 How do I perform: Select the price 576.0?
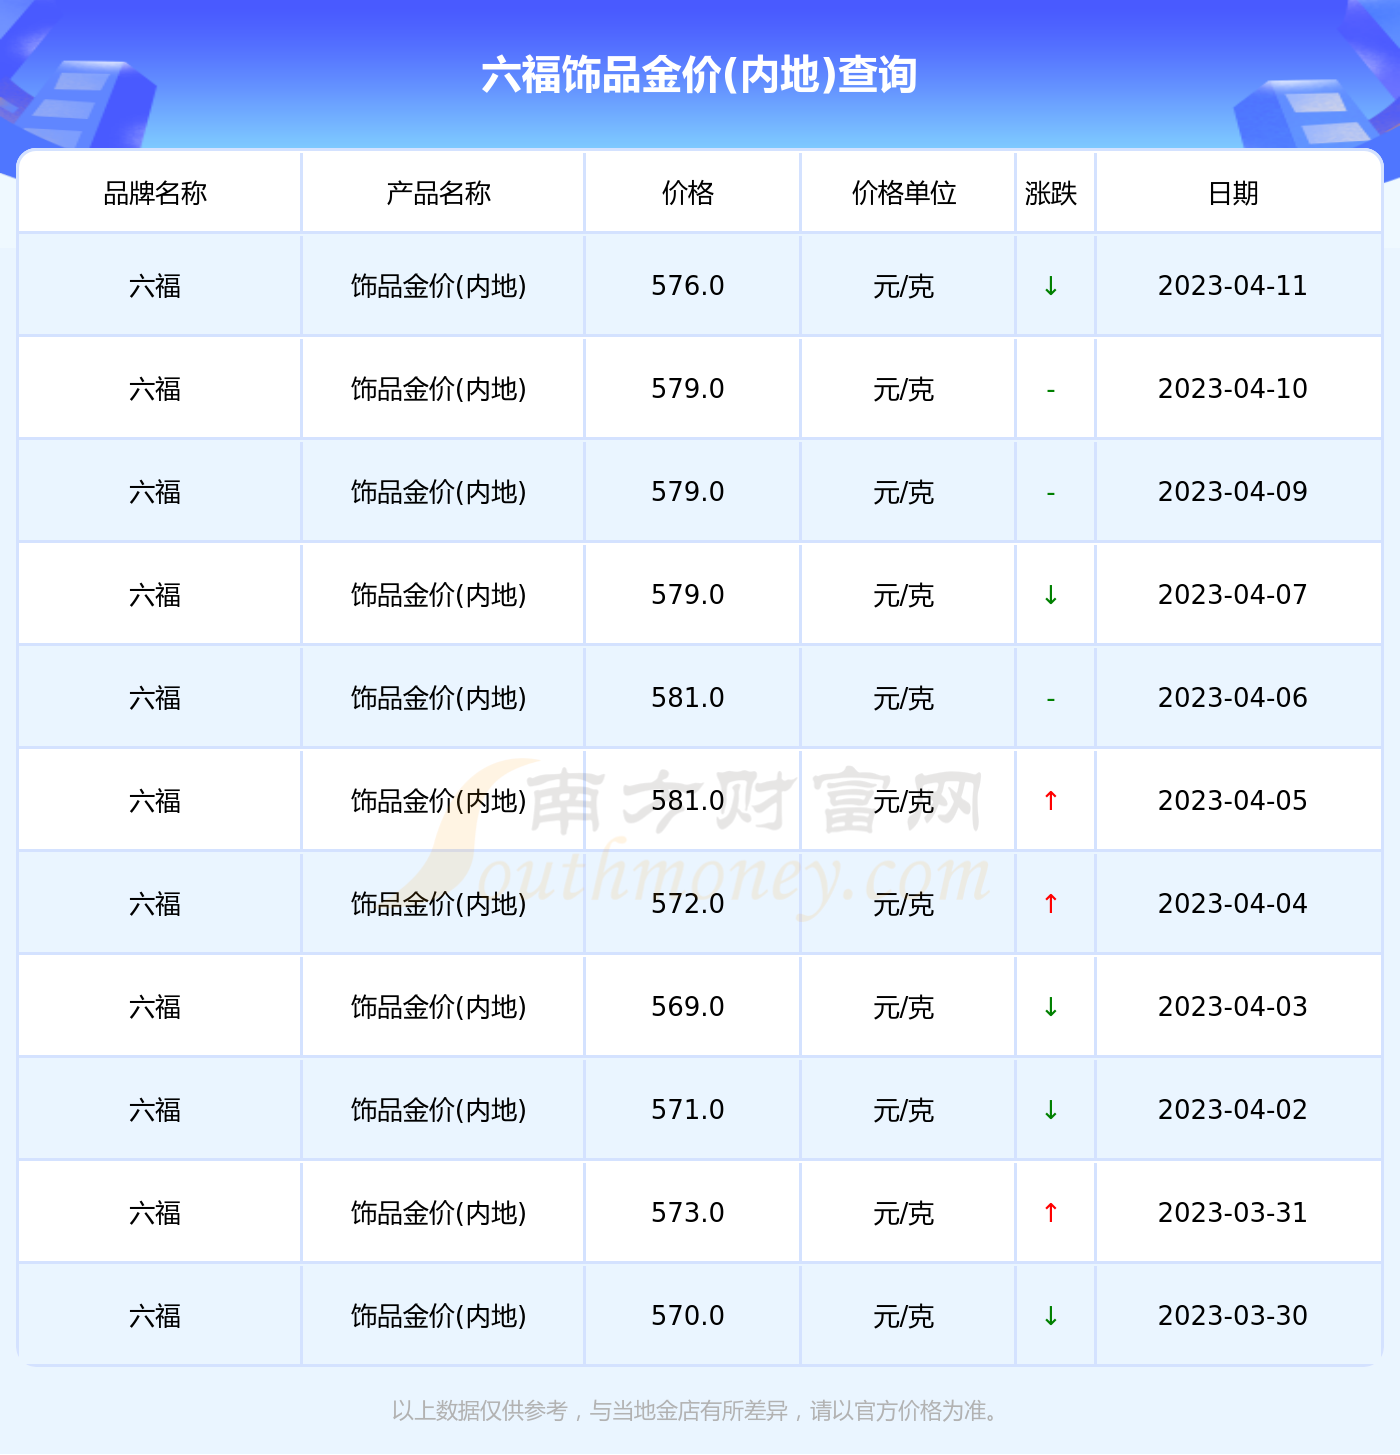pos(688,286)
